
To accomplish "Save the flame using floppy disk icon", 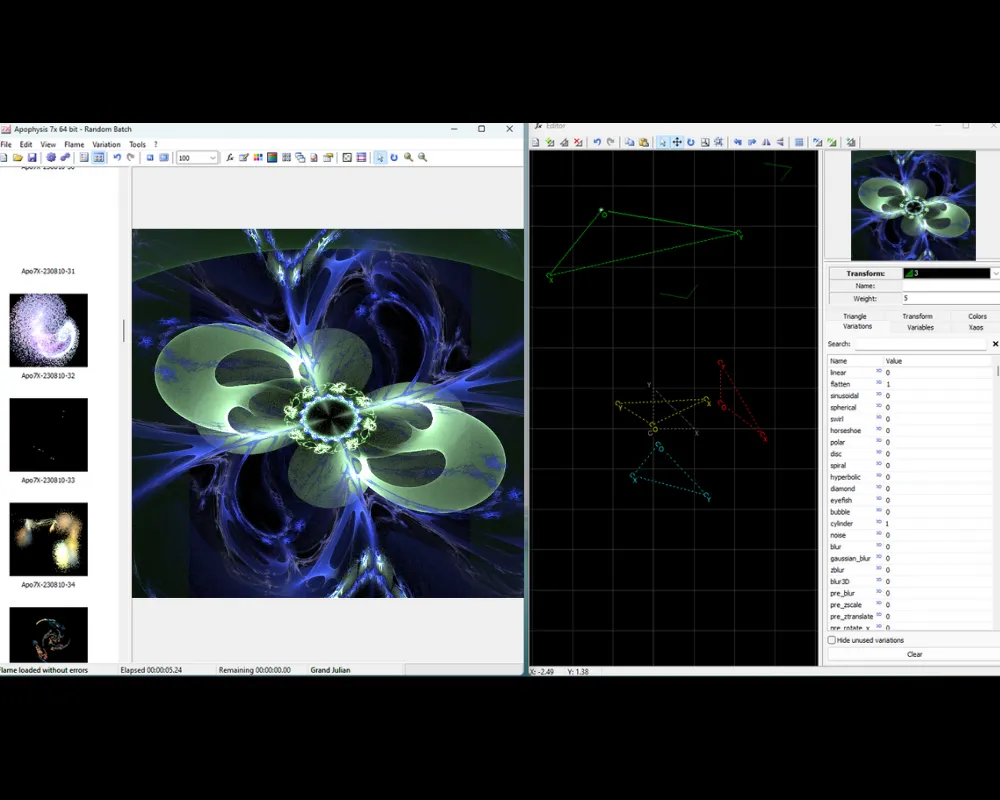I will click(x=32, y=158).
